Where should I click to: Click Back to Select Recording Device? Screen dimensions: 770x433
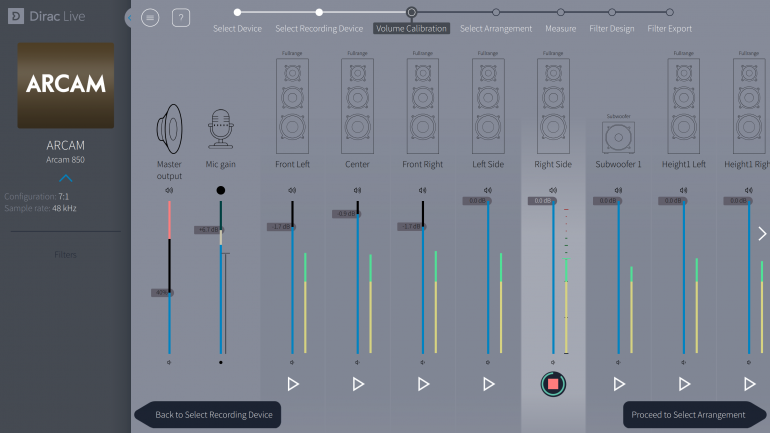coord(210,414)
